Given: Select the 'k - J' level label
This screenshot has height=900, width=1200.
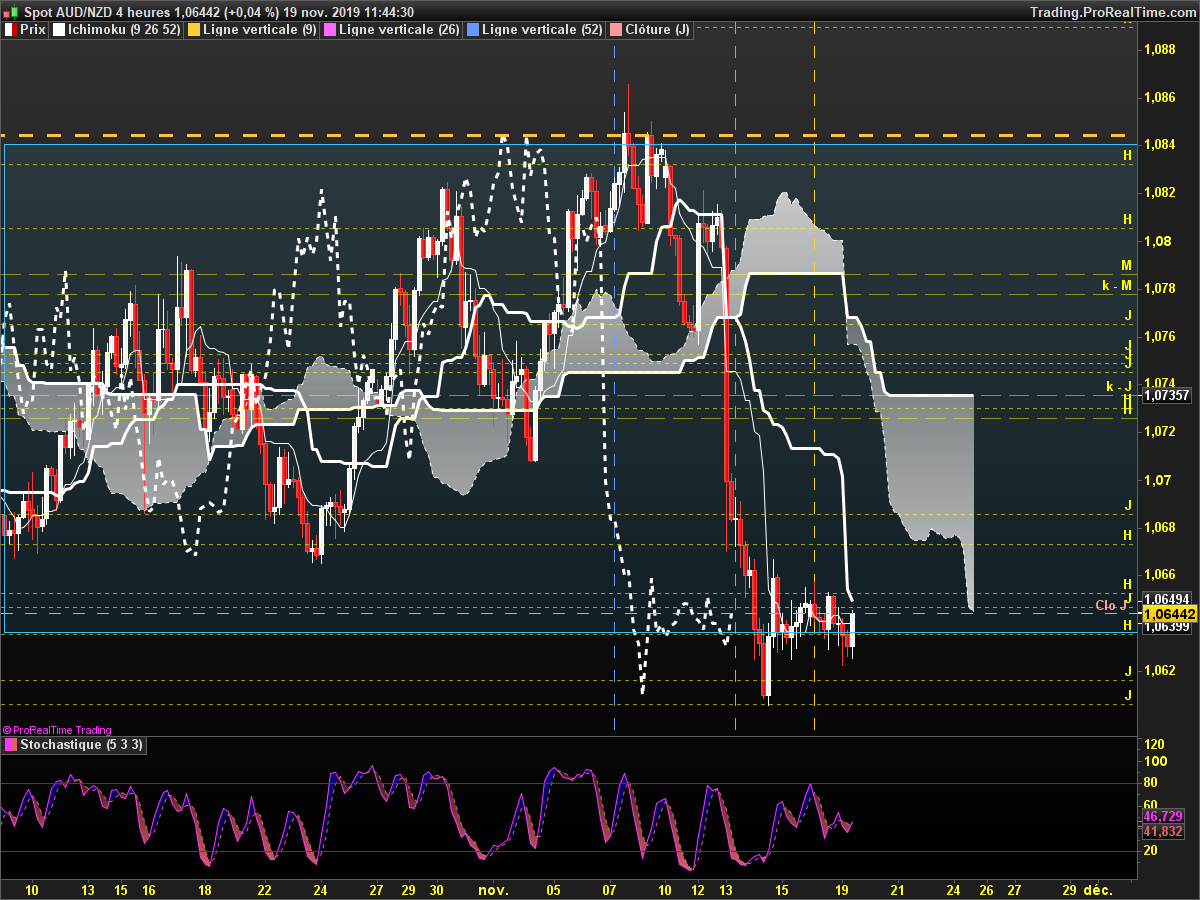Looking at the screenshot, I should [1118, 387].
